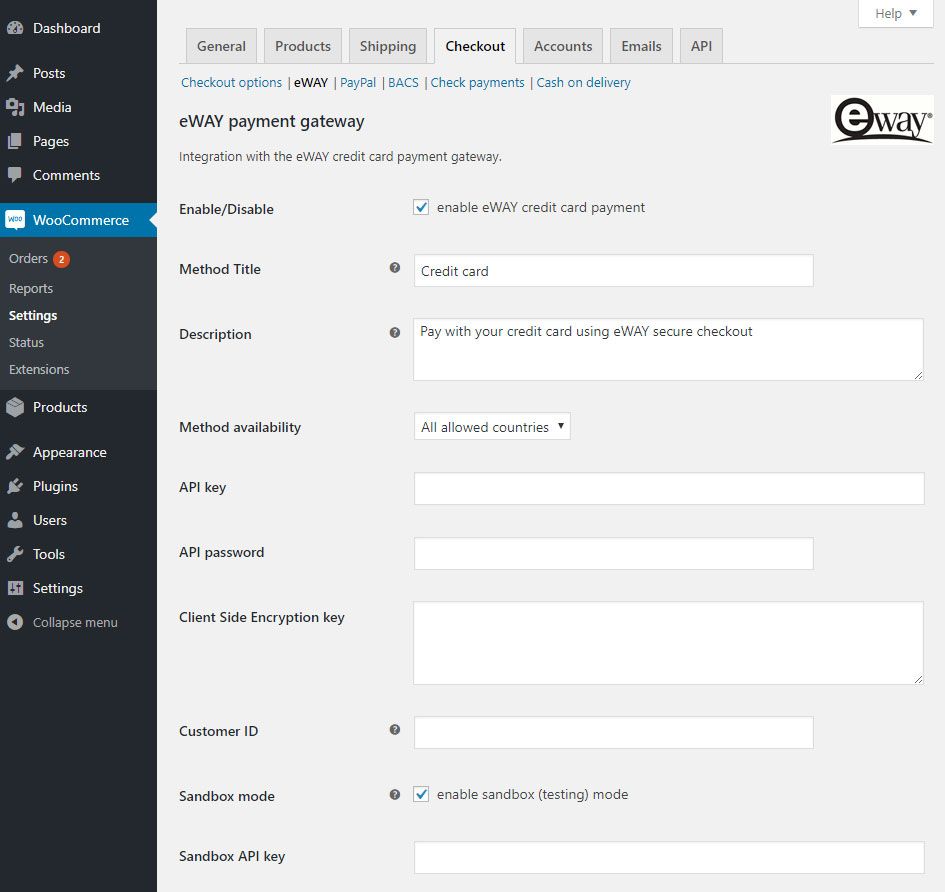Open the eWAY section link

coord(311,83)
